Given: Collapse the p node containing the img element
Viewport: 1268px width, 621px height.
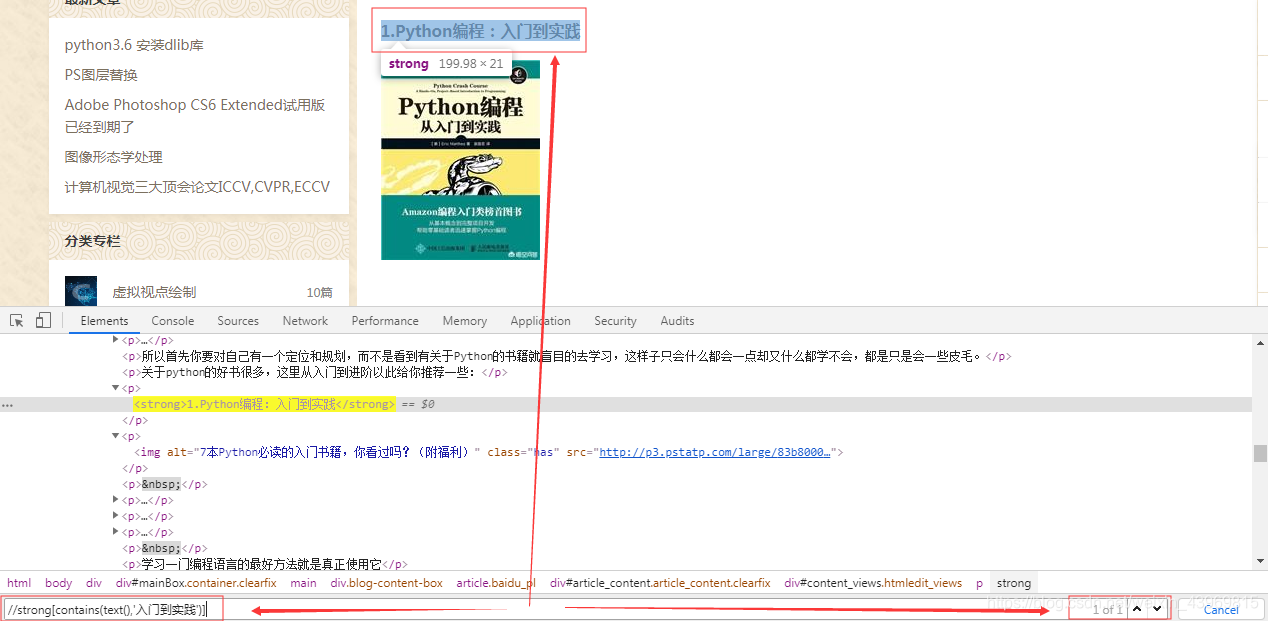Looking at the screenshot, I should click(x=116, y=436).
